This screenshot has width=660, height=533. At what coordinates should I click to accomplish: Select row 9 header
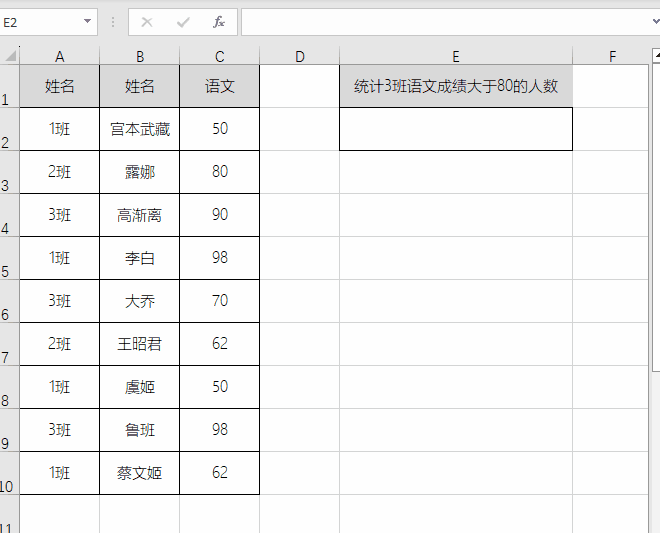9,430
